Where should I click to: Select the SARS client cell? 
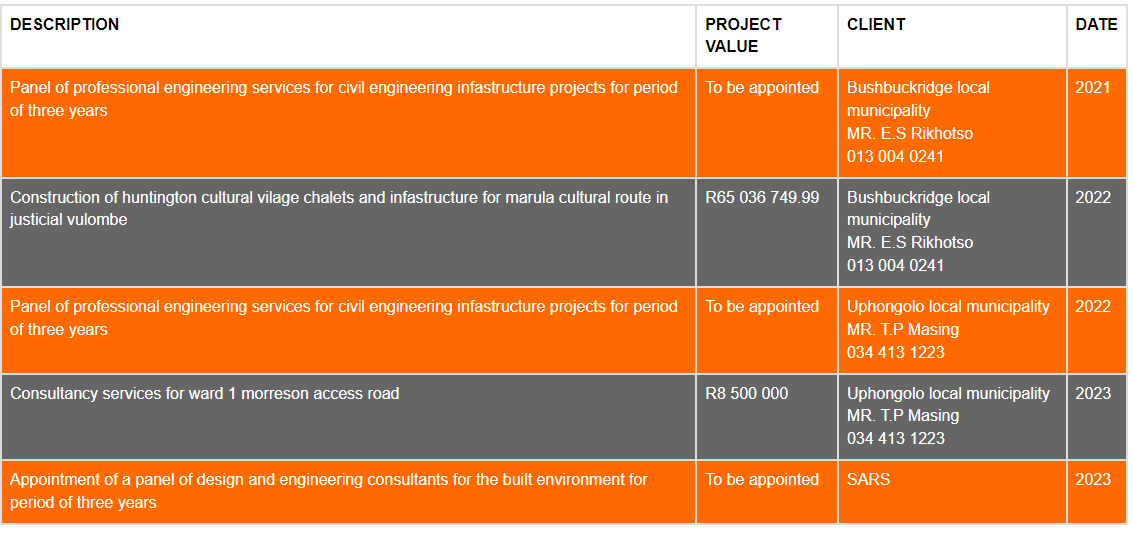click(x=868, y=480)
